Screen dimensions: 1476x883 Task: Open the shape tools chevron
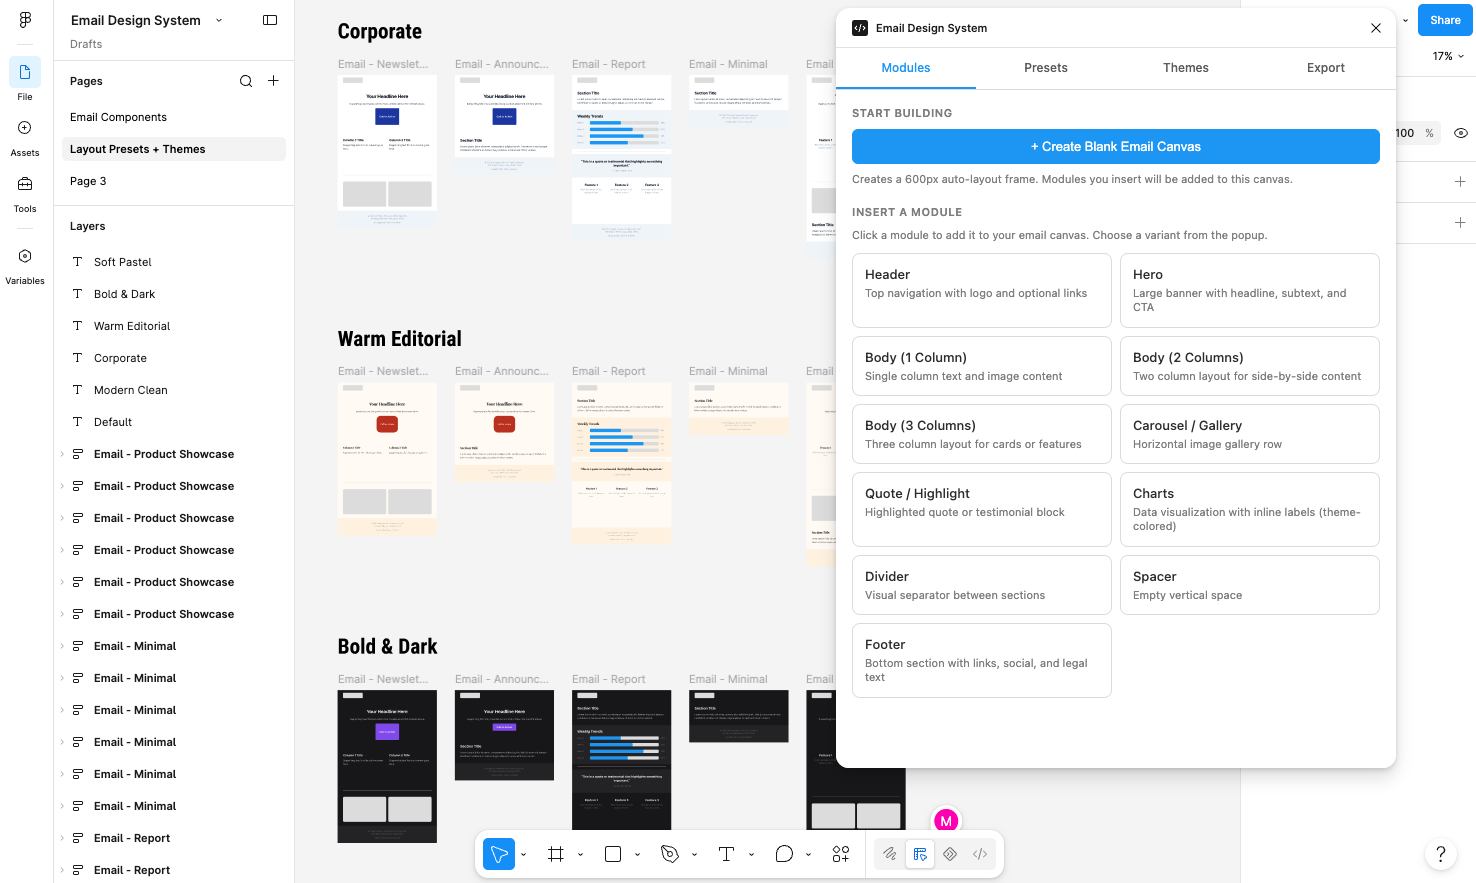click(637, 855)
